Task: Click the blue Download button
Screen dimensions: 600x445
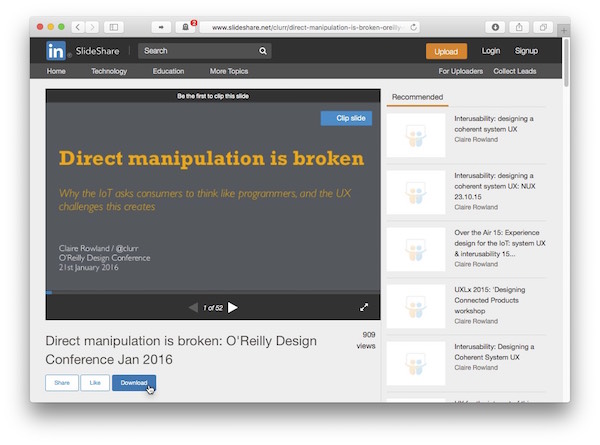Action: [x=134, y=383]
